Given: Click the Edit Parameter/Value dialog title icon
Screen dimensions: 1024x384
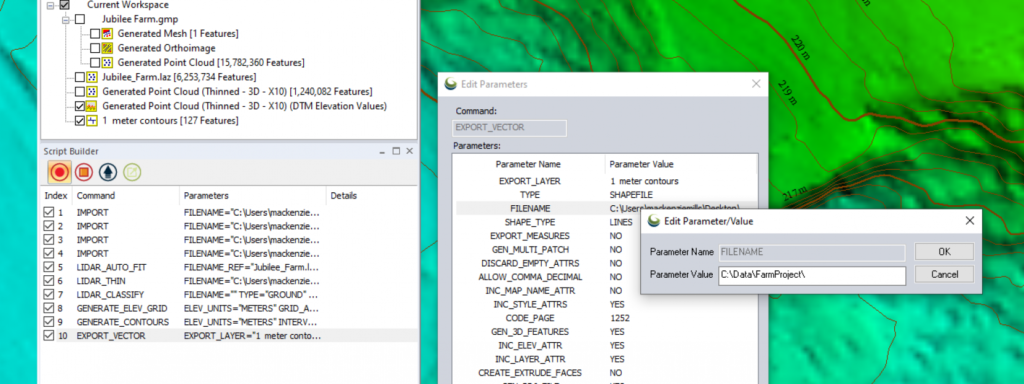Looking at the screenshot, I should [x=653, y=221].
